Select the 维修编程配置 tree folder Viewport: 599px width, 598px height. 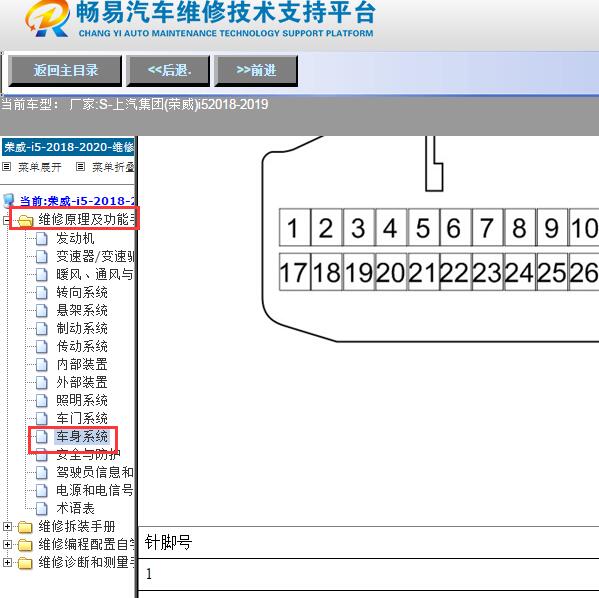tap(87, 544)
